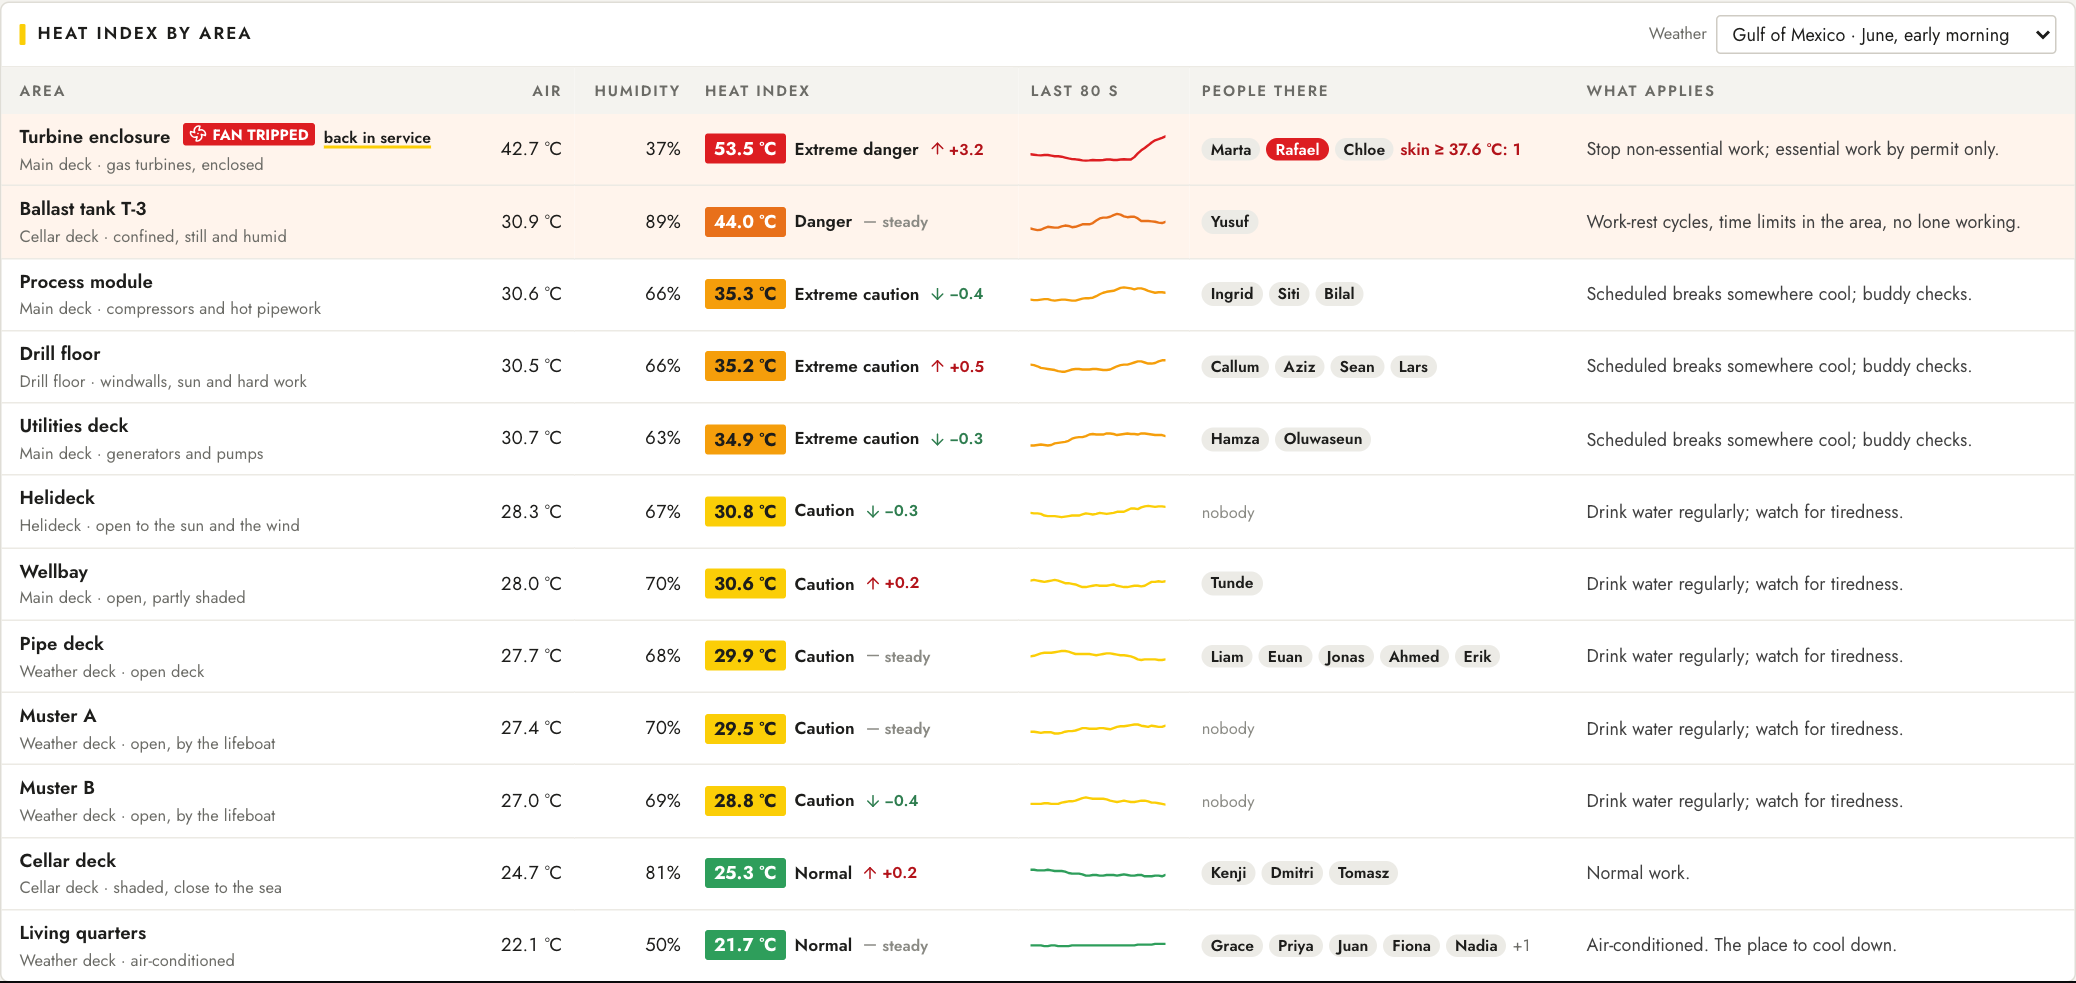Select the Yusuf person chip

tap(1229, 222)
